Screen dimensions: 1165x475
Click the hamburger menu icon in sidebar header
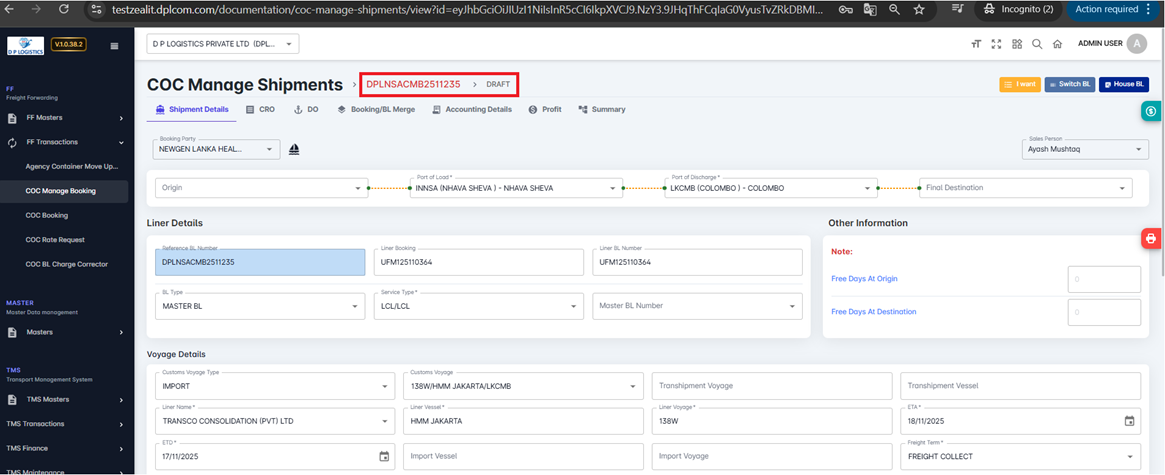[x=114, y=46]
